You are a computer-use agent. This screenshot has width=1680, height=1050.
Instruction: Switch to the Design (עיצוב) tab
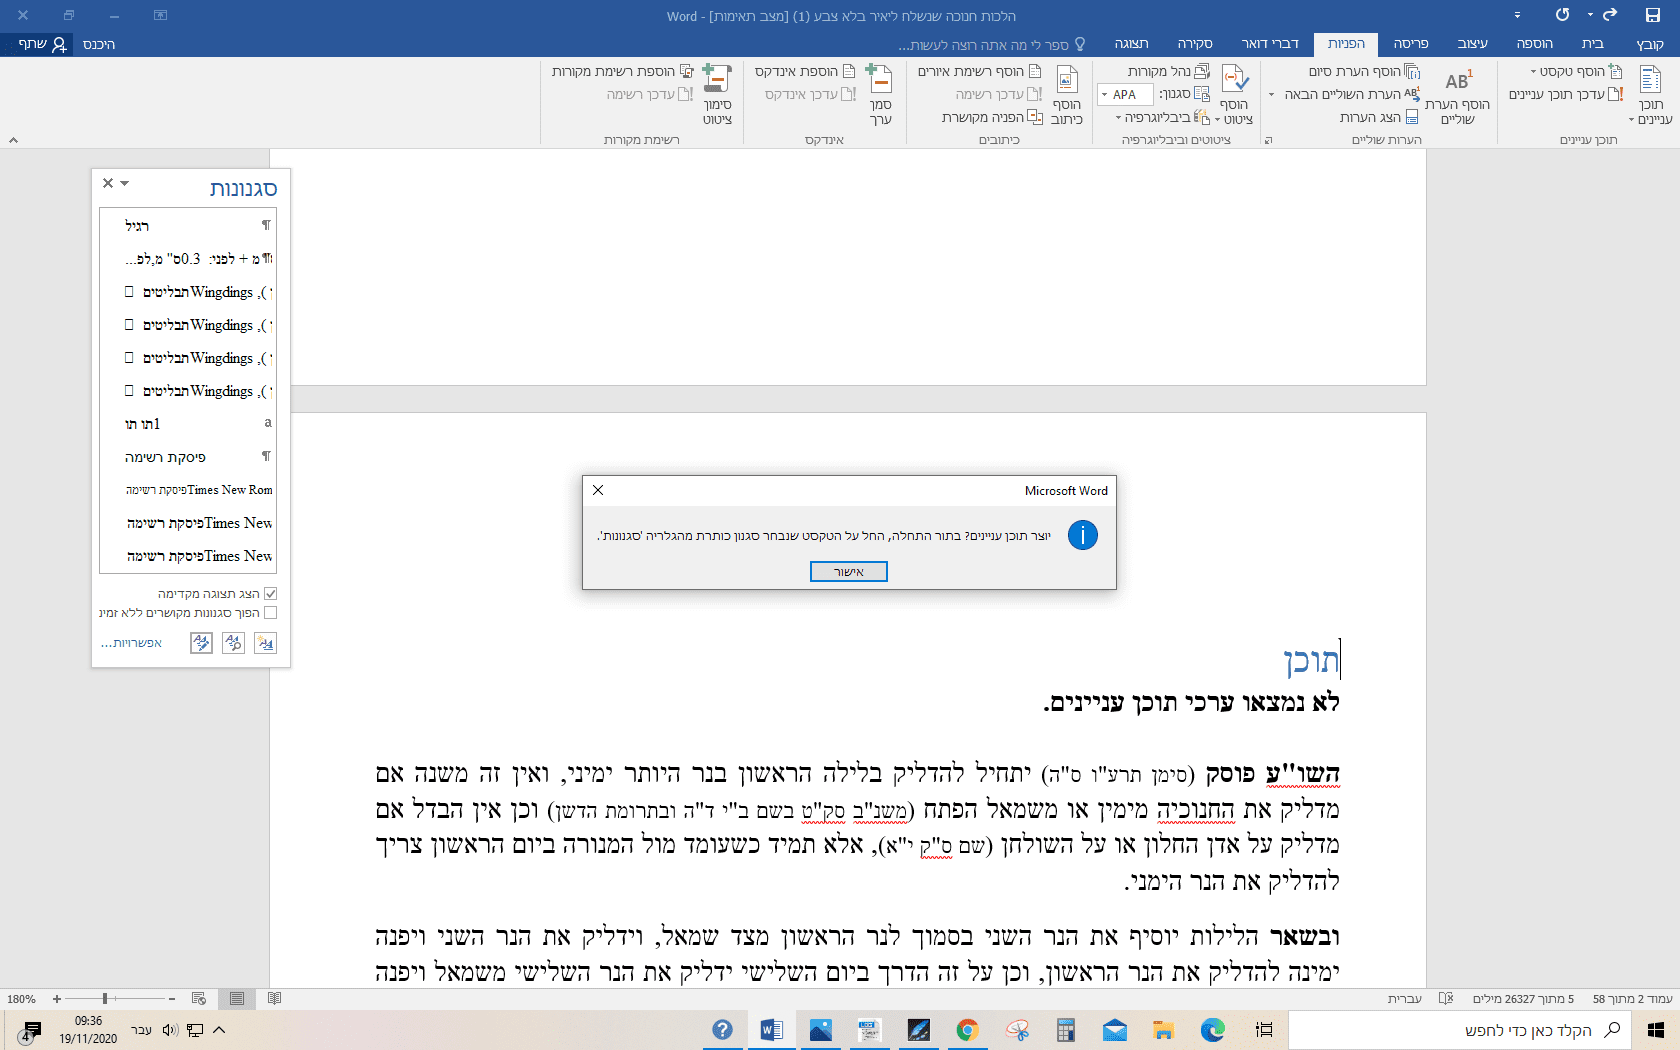[x=1472, y=44]
